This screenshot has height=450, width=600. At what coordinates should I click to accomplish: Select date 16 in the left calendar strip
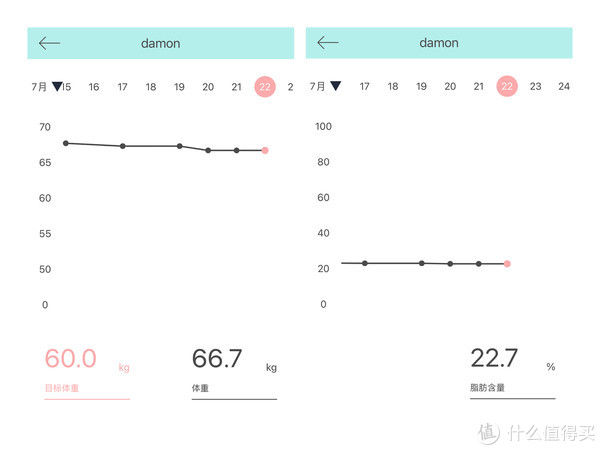[94, 87]
